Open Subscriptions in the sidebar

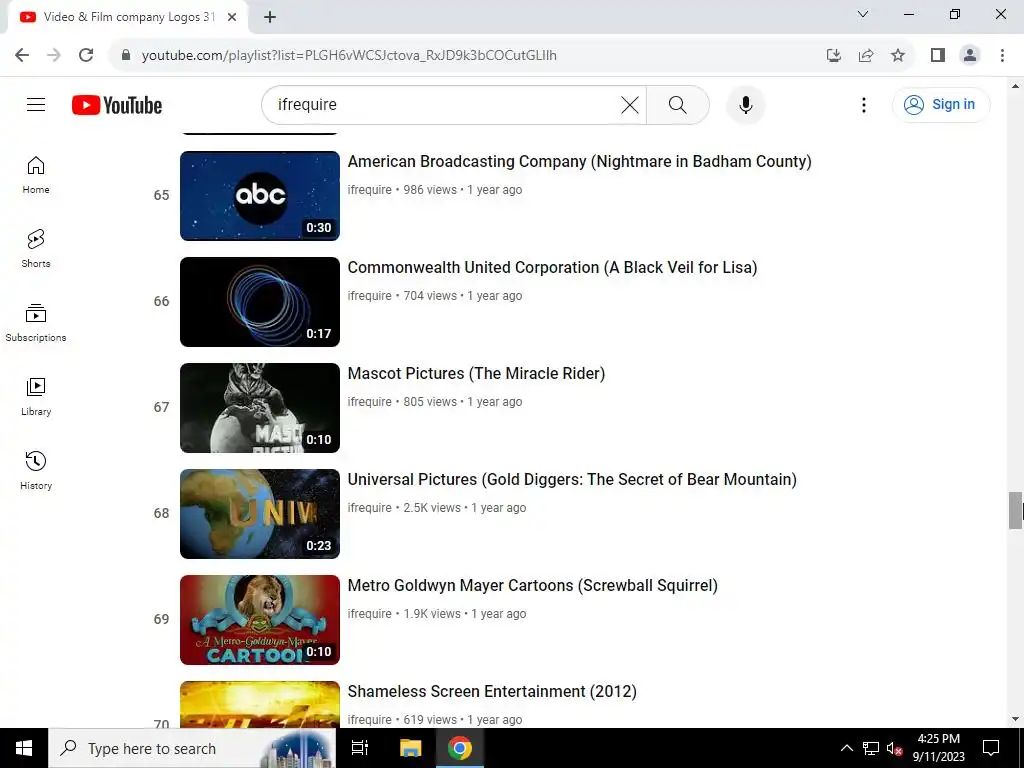click(36, 323)
